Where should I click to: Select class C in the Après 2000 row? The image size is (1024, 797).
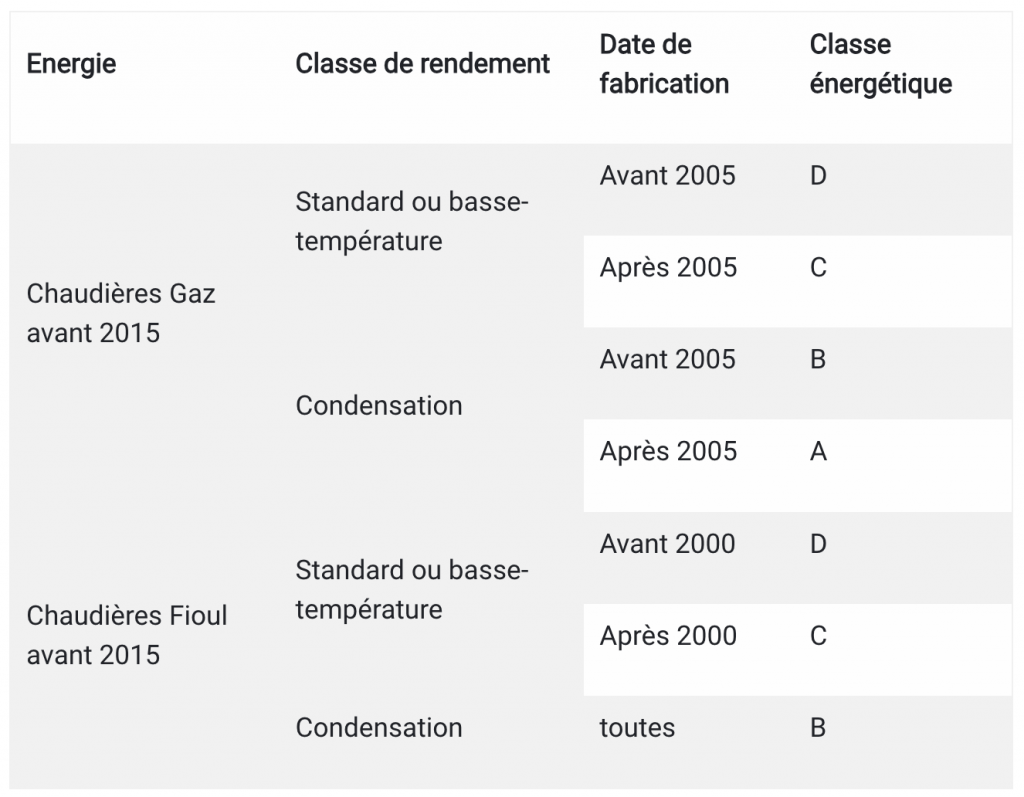click(818, 636)
